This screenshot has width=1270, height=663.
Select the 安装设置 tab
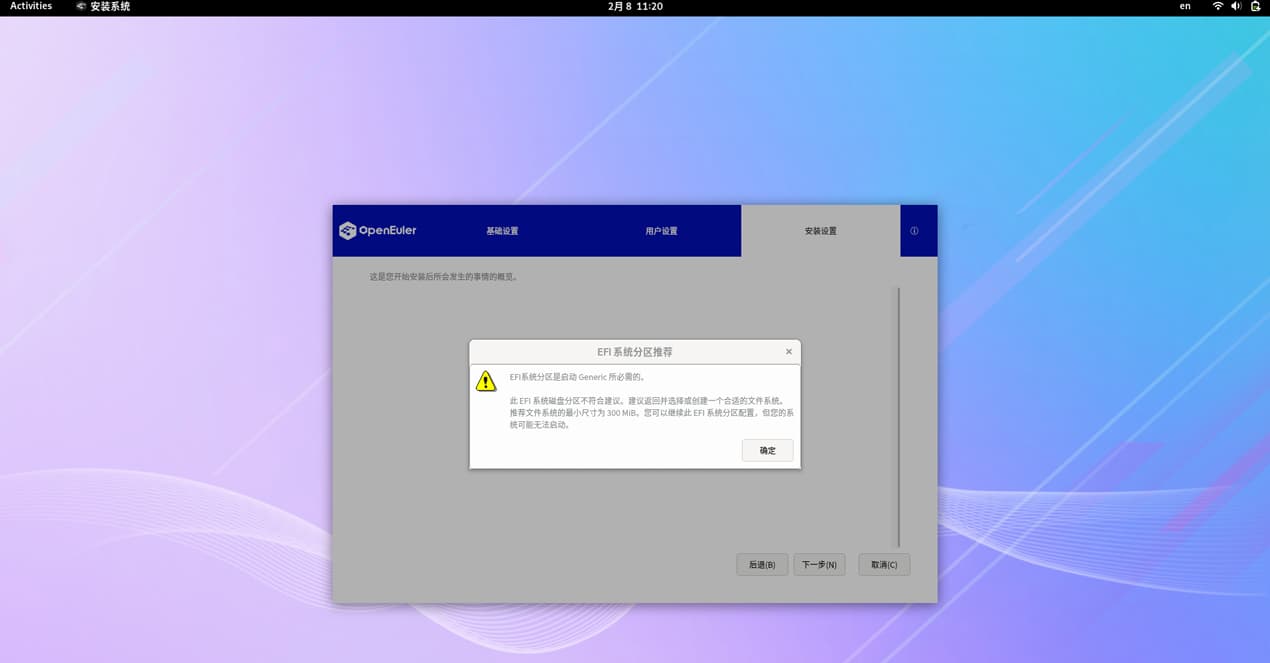[820, 231]
